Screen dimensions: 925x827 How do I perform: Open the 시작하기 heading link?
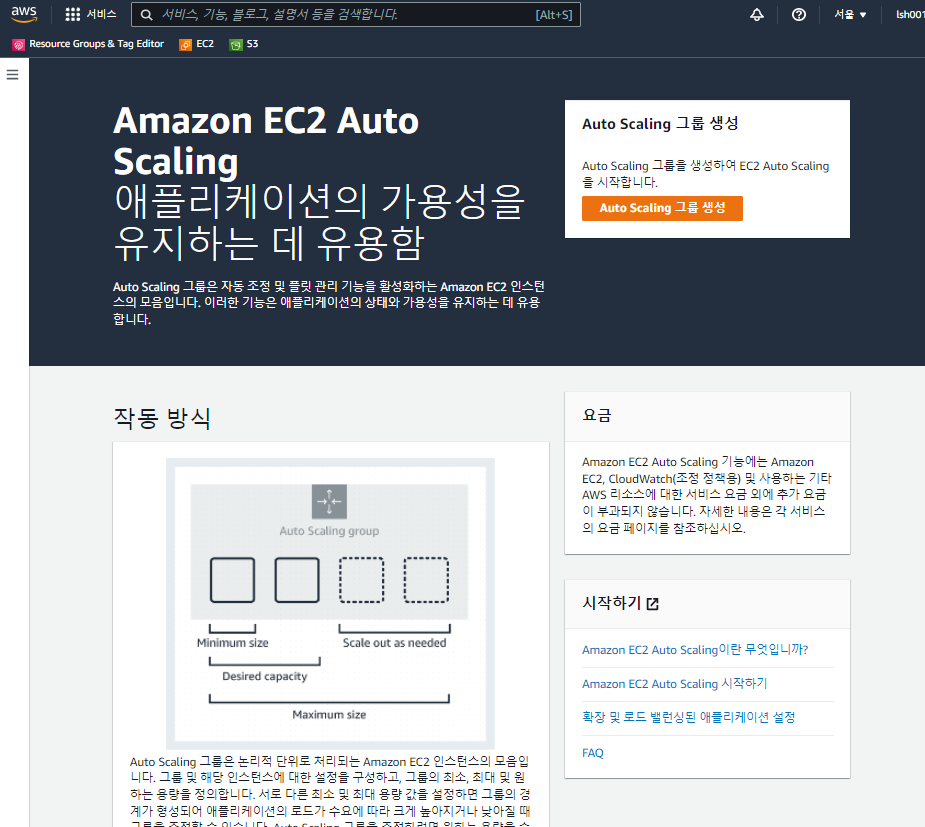coord(611,603)
